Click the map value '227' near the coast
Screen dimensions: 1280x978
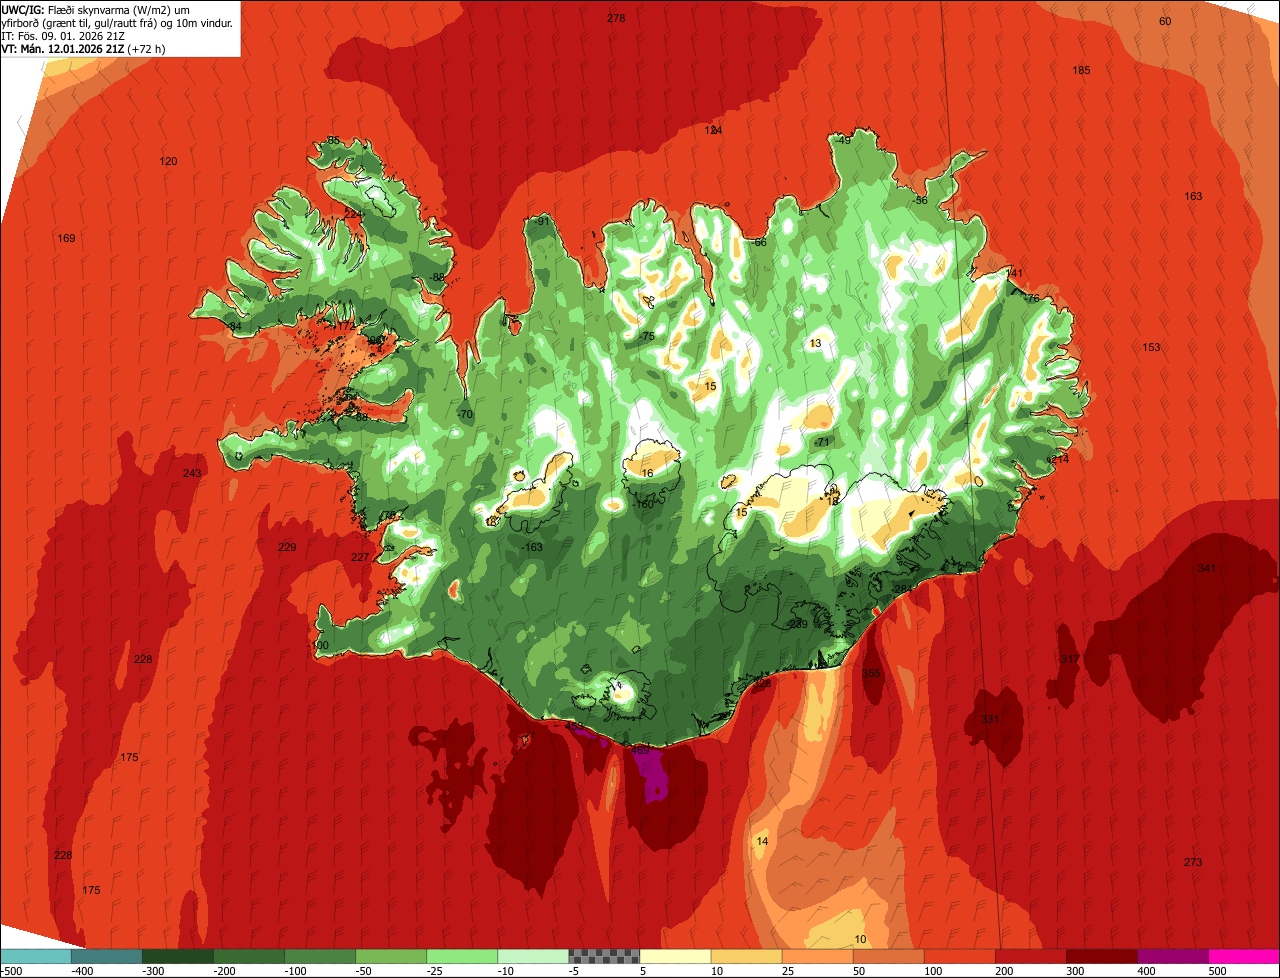[x=360, y=557]
